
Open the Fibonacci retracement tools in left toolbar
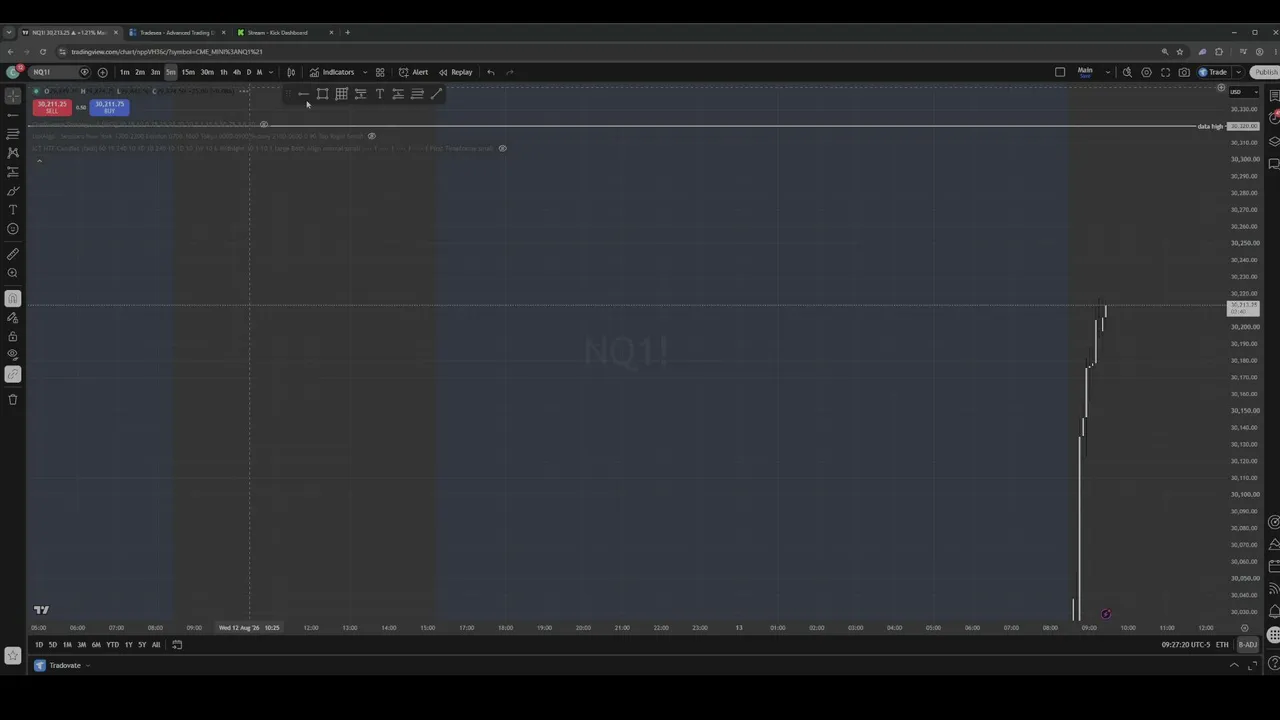click(13, 134)
